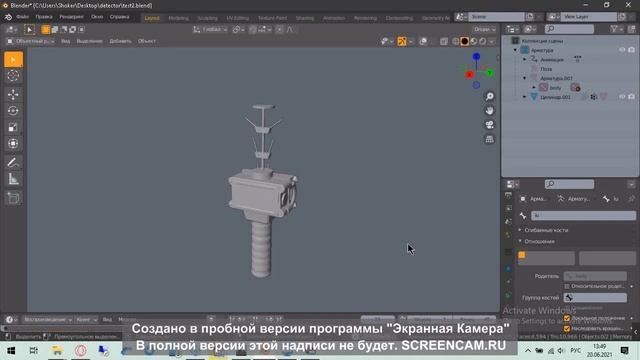Switch perspective/orthographic grid icon
640x360 pixels.
point(489,139)
